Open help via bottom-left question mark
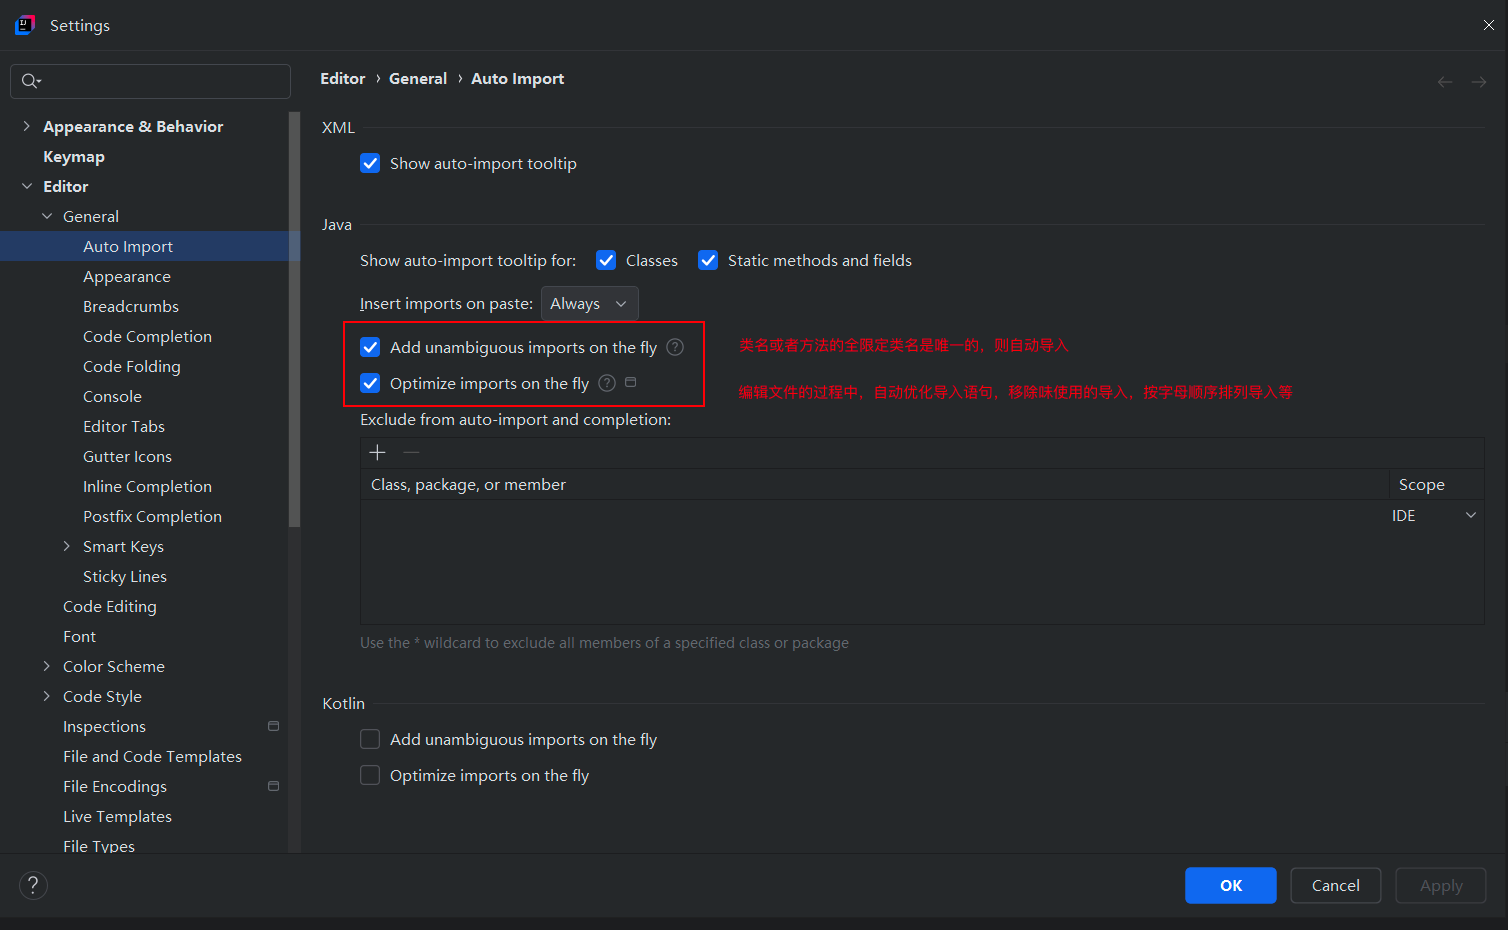 33,885
